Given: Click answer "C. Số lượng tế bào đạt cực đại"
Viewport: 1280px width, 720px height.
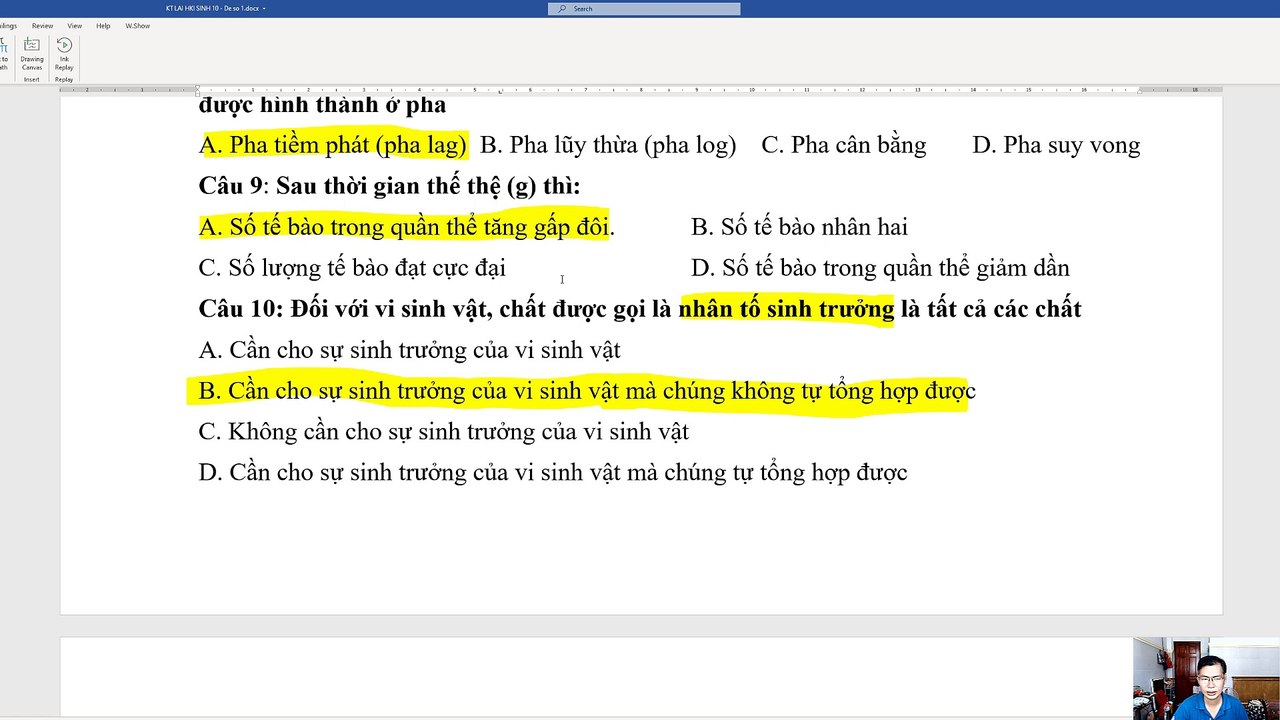Looking at the screenshot, I should pyautogui.click(x=352, y=268).
